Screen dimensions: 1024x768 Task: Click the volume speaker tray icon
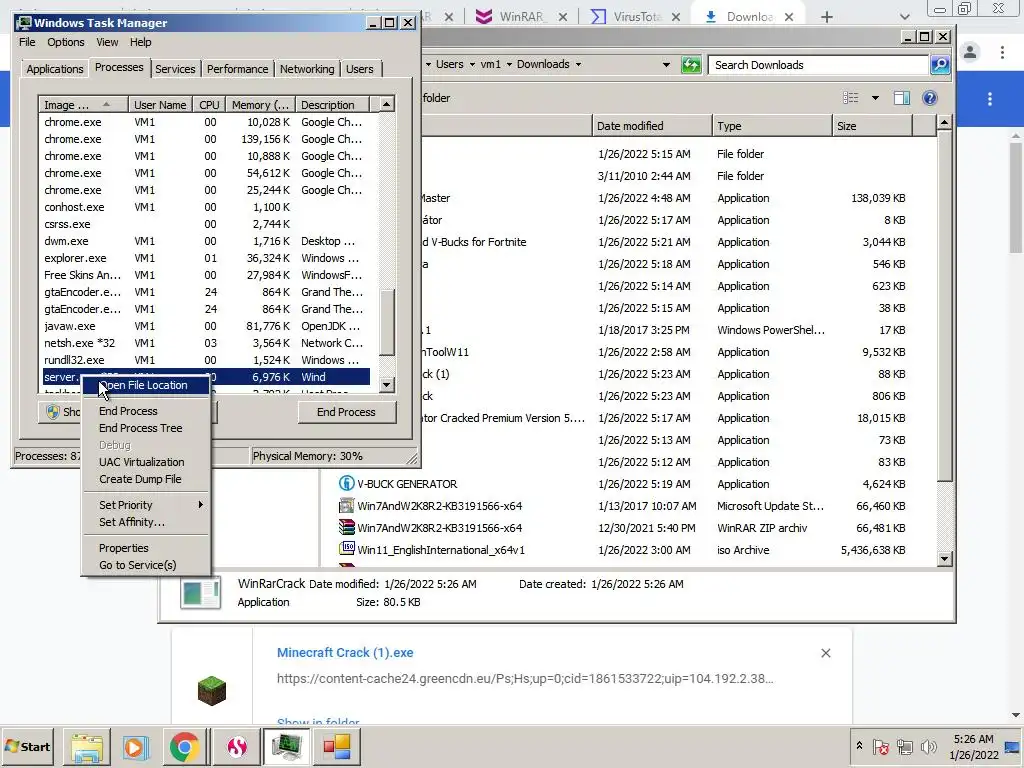coord(928,746)
